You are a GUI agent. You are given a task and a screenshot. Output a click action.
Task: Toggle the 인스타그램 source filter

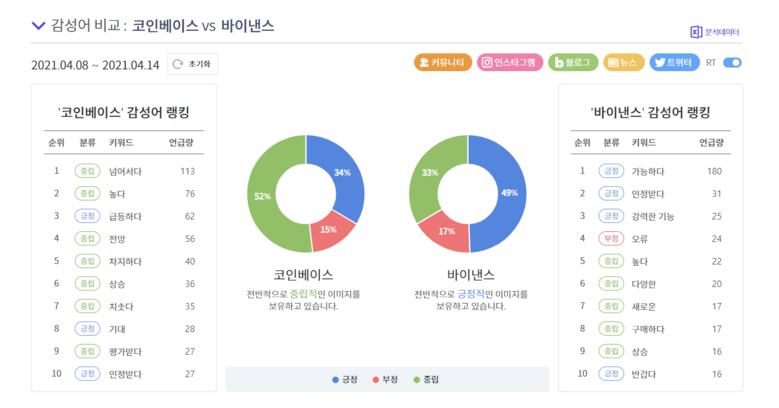tap(510, 63)
